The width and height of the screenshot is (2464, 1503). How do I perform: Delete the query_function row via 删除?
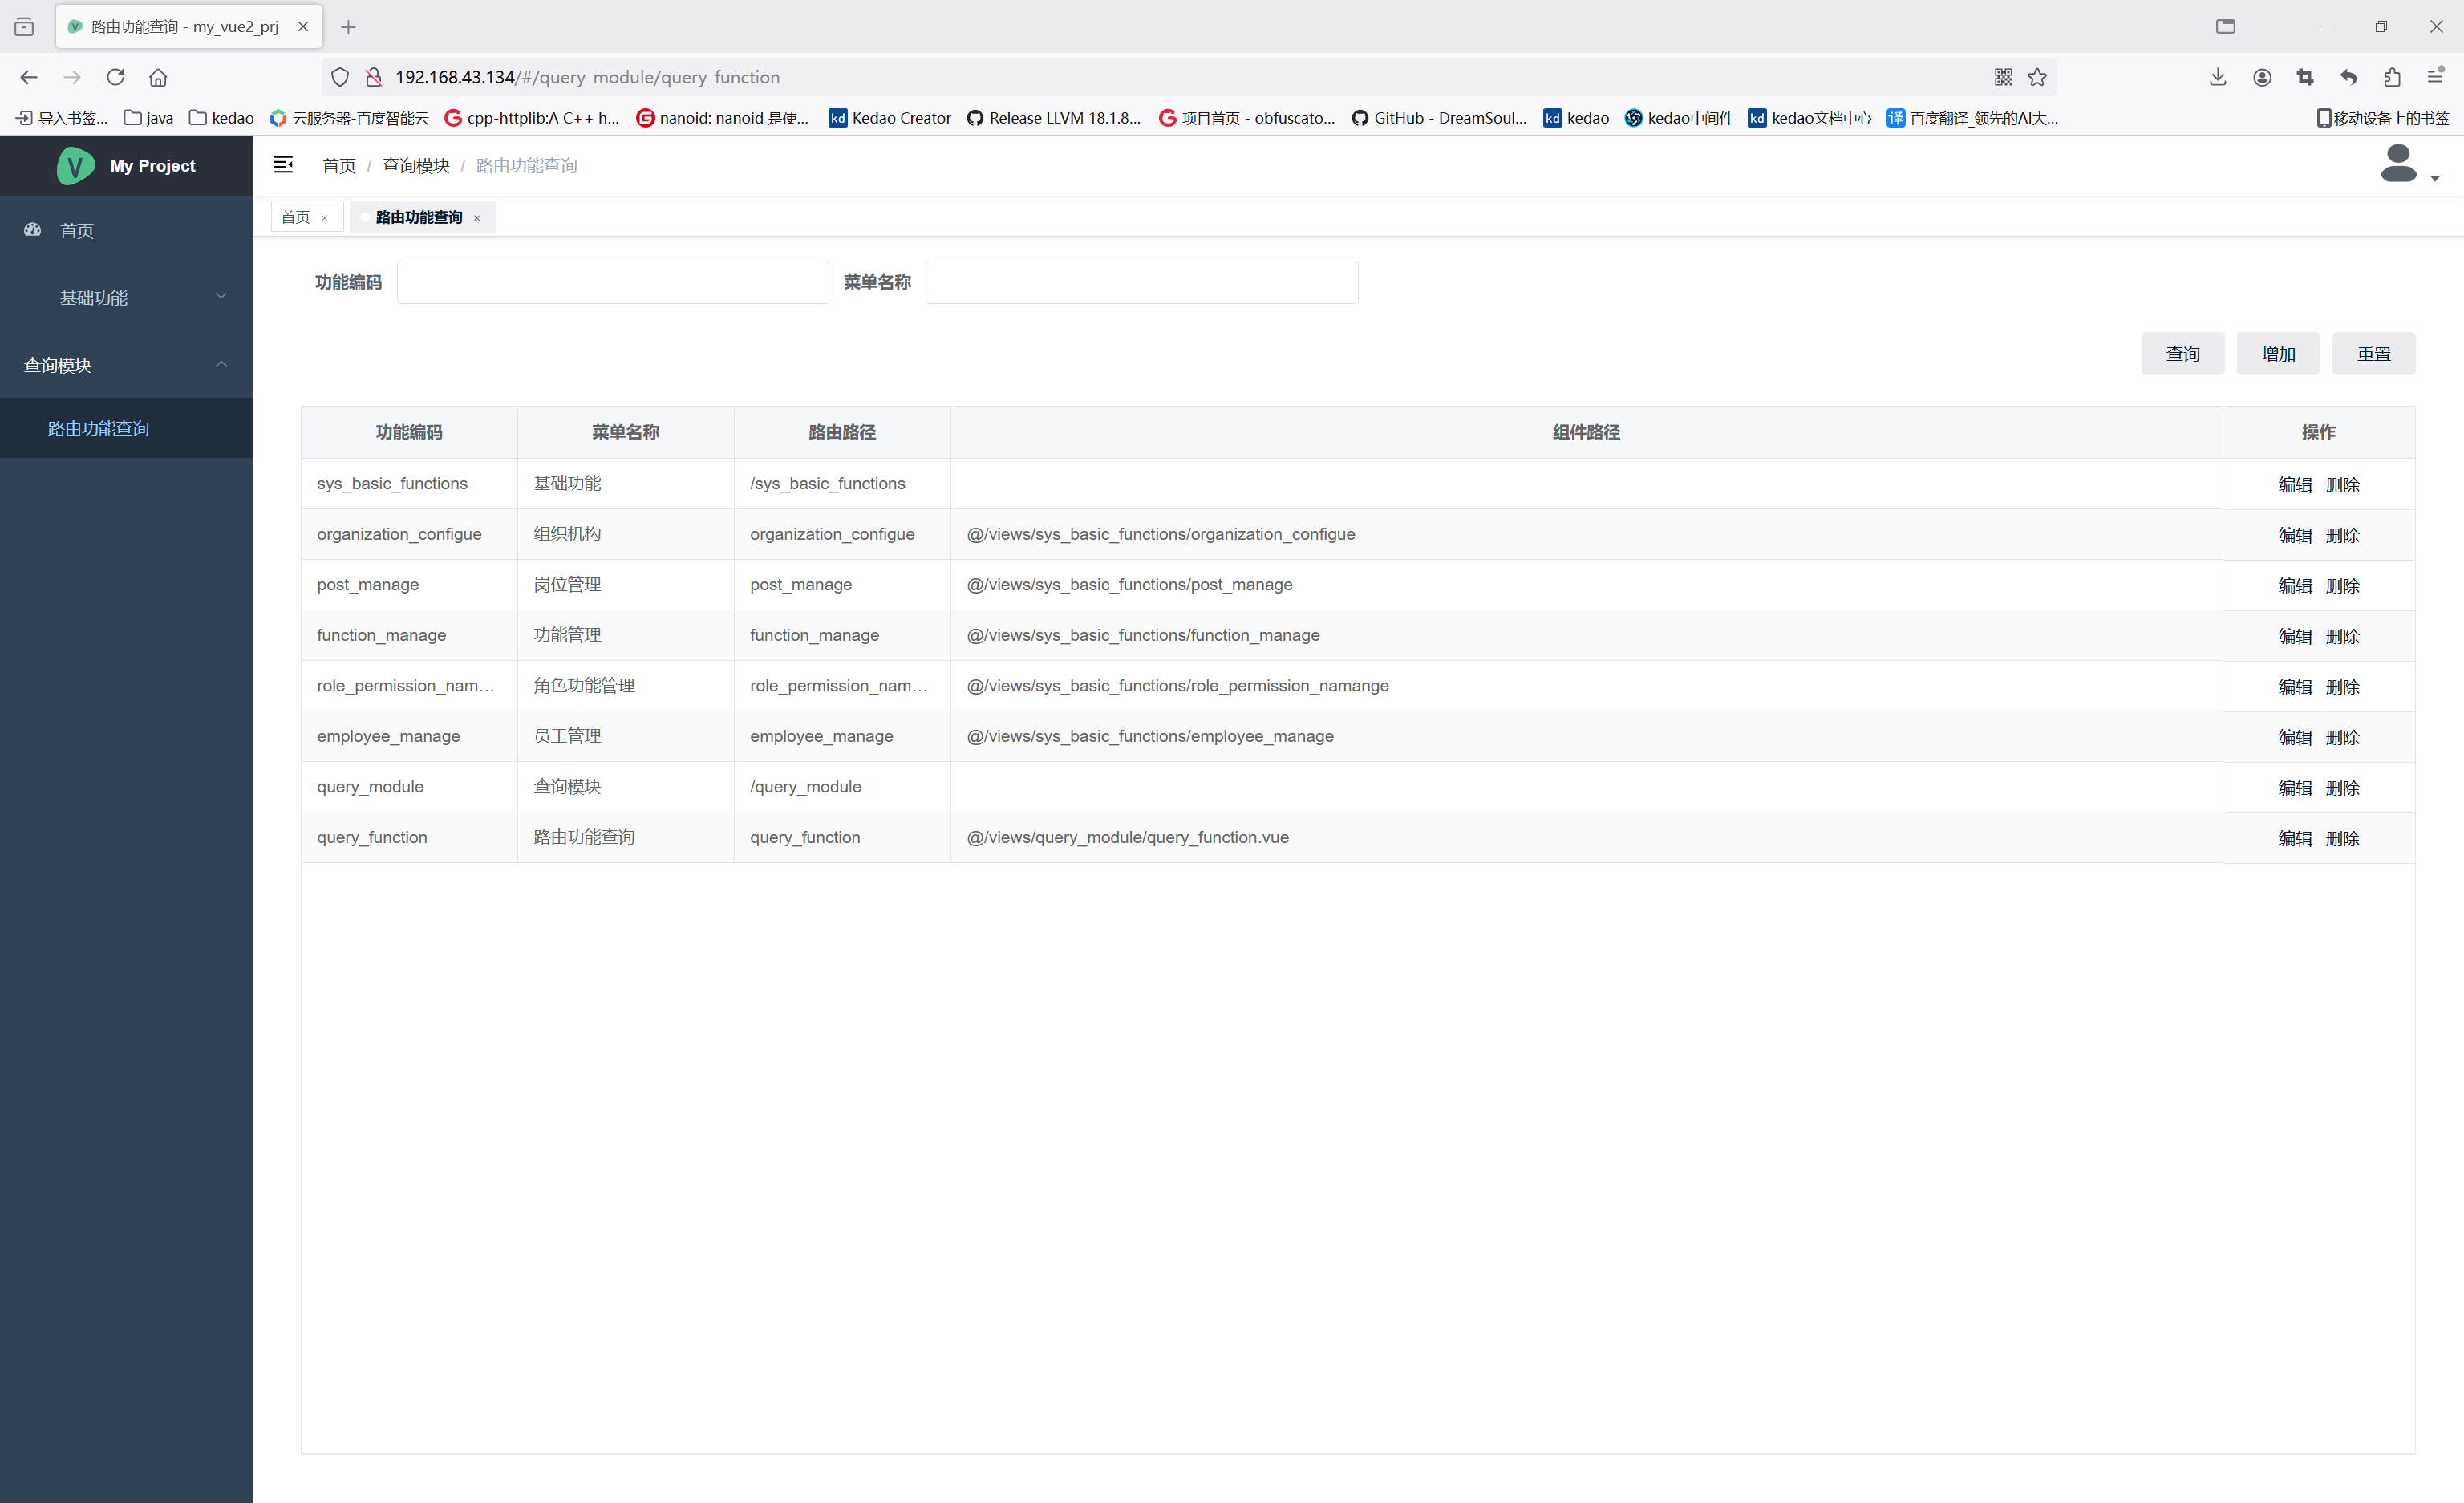pos(2342,838)
